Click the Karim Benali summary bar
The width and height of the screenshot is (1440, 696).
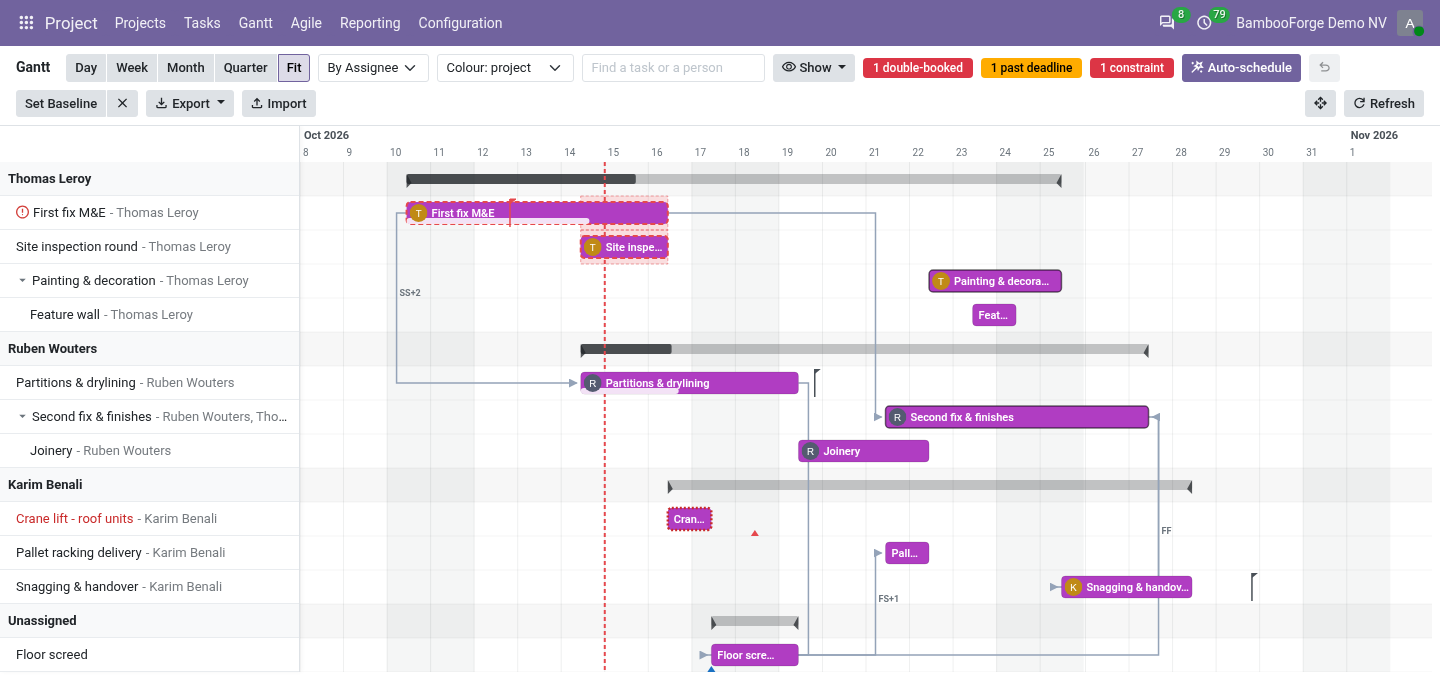coord(929,486)
